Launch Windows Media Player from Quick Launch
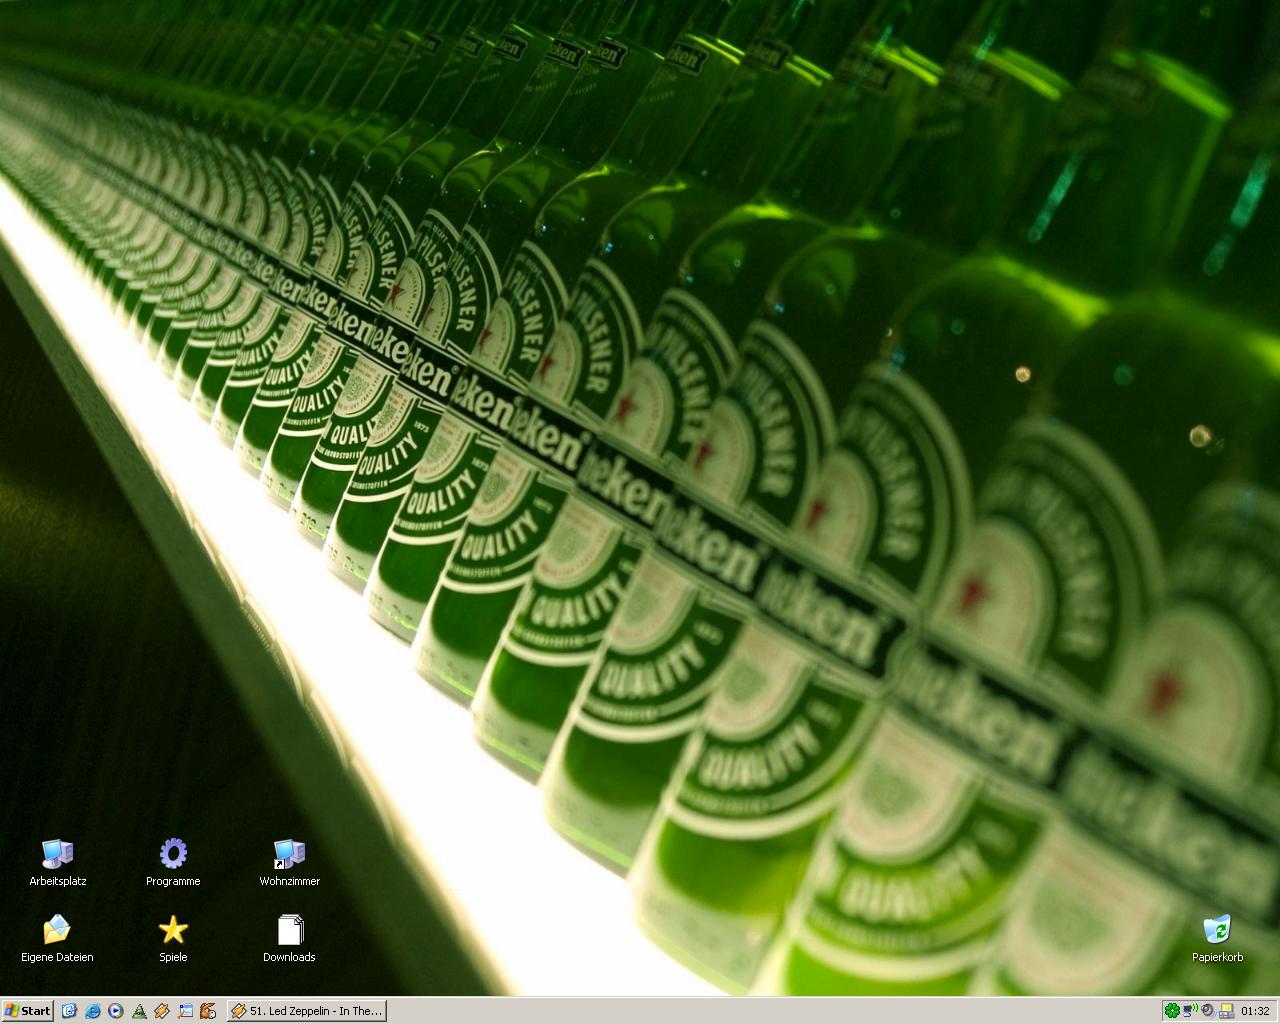This screenshot has width=1280, height=1024. pyautogui.click(x=116, y=1011)
